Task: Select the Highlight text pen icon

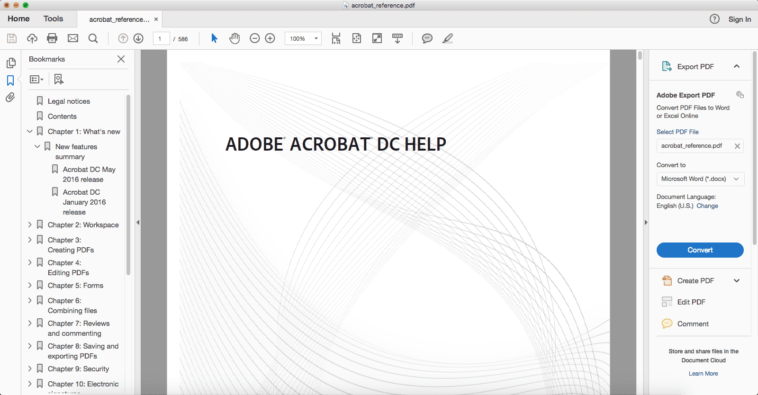Action: tap(448, 38)
